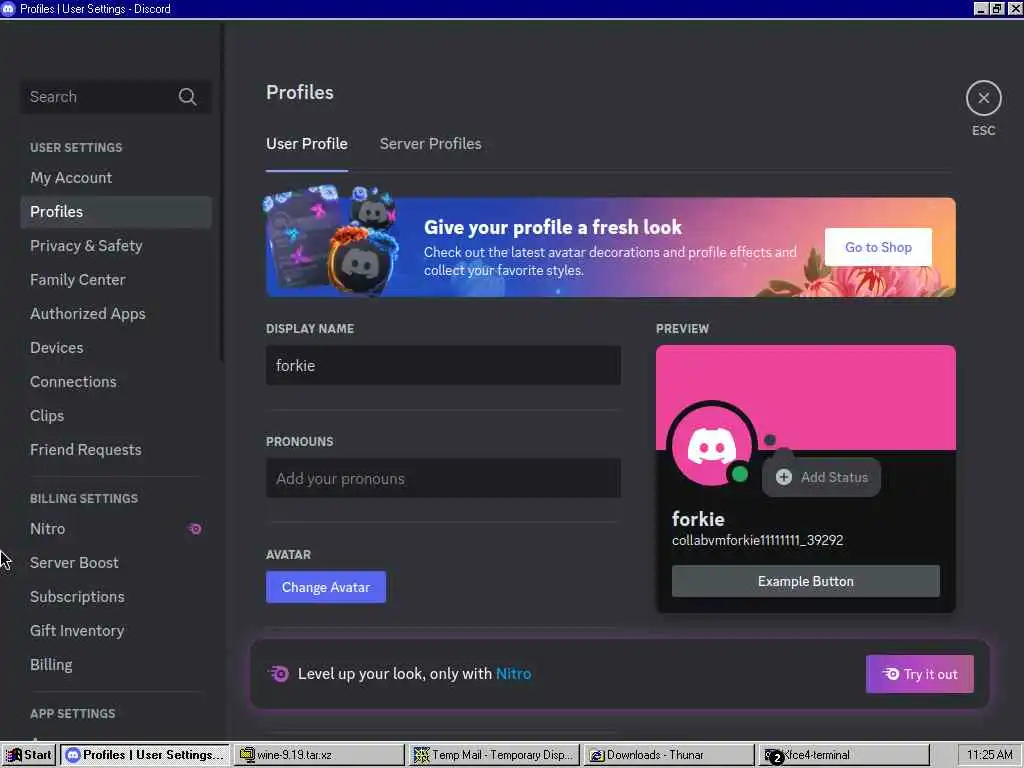Screen dimensions: 1024x768
Task: Go to Authorized Apps
Action: click(x=116, y=313)
